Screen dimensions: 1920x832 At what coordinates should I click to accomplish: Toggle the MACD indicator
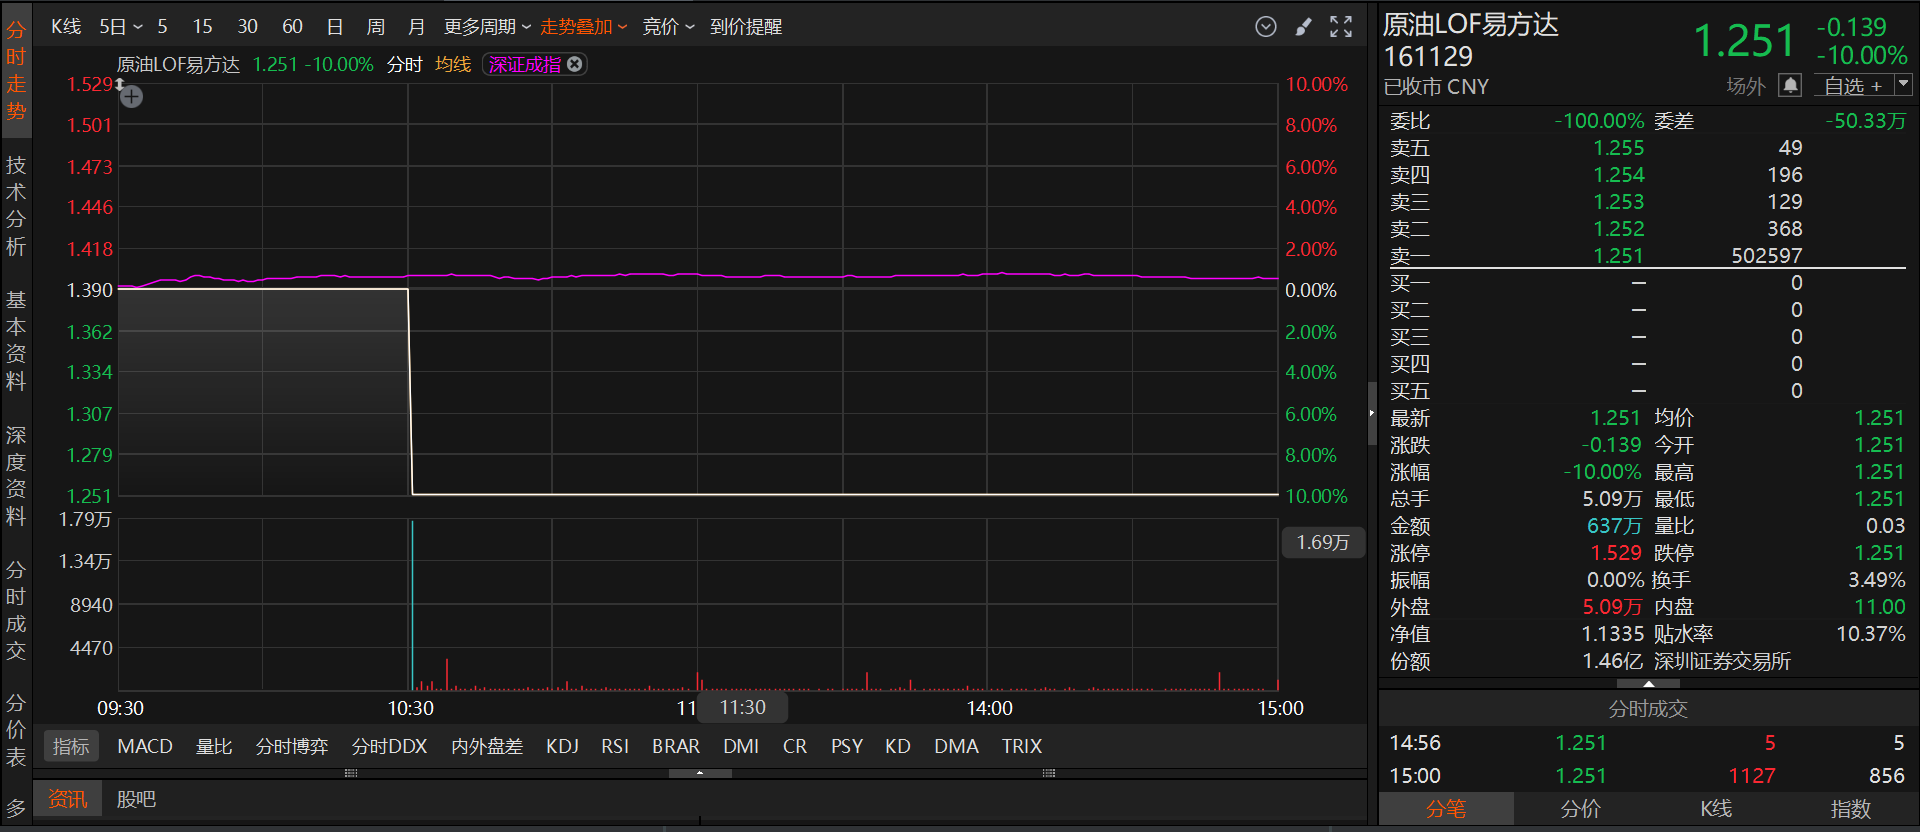click(145, 746)
